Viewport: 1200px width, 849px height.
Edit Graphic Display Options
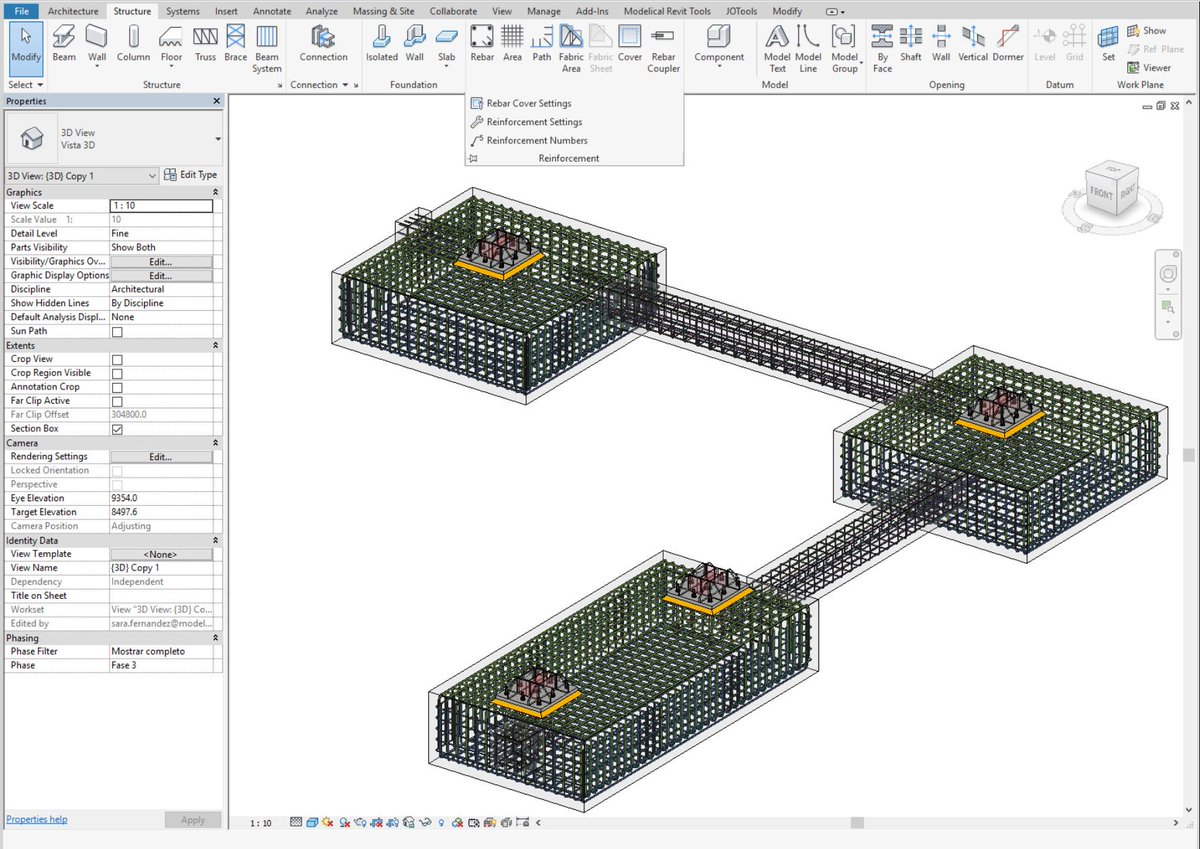161,275
